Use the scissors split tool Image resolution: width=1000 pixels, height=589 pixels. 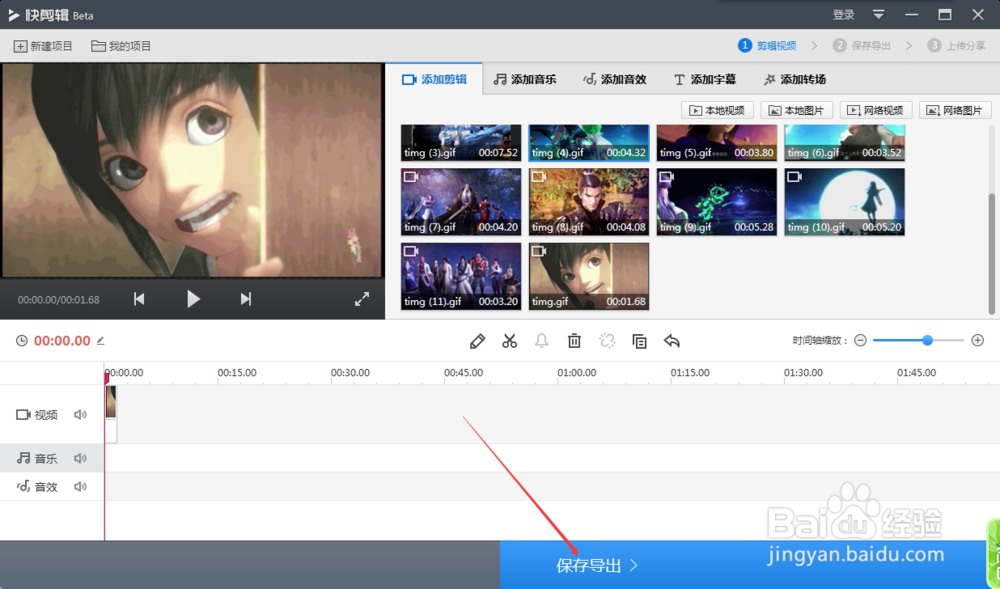coord(509,341)
